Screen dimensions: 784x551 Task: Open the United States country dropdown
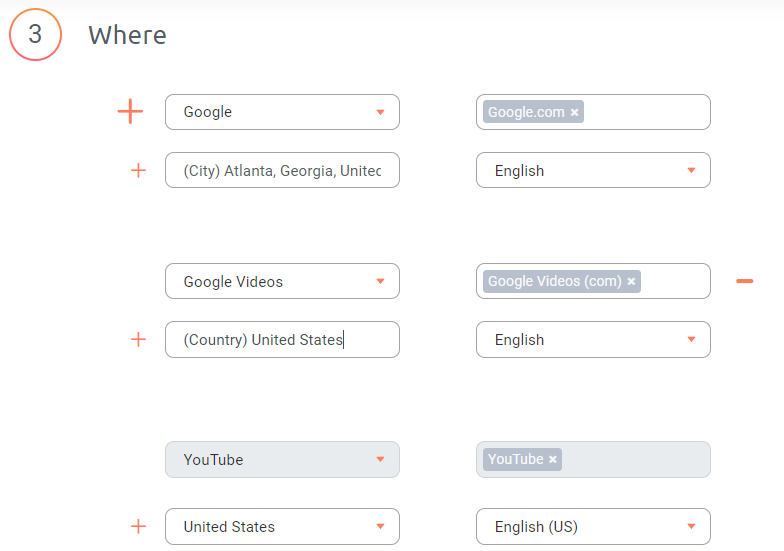click(282, 526)
